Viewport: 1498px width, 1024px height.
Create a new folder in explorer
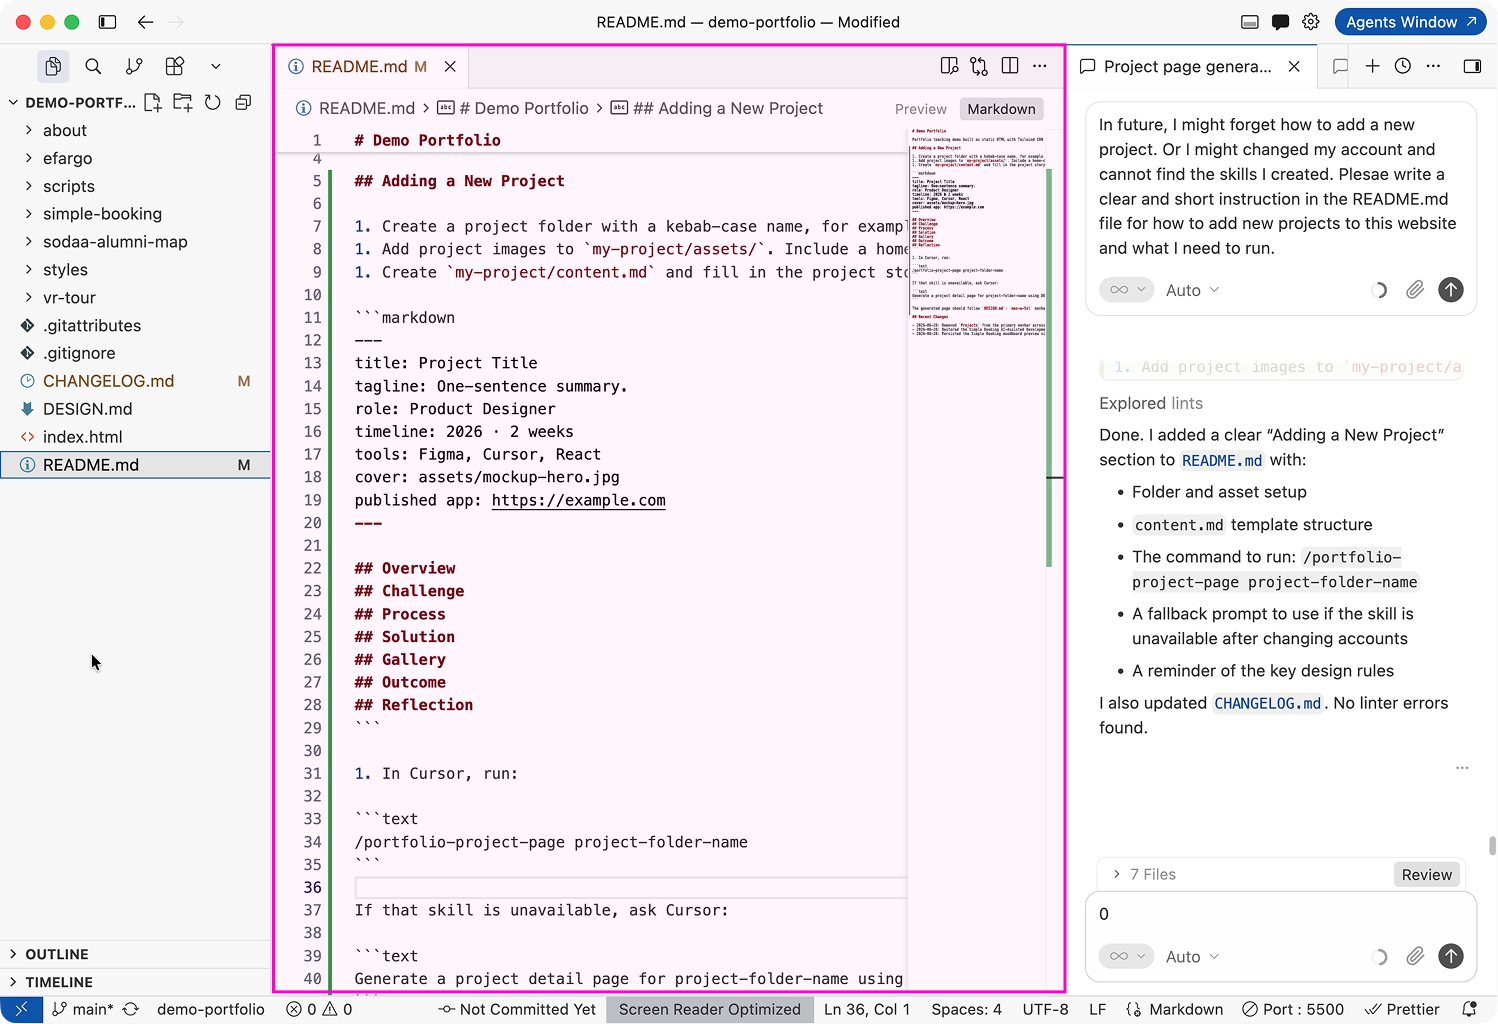(x=183, y=102)
